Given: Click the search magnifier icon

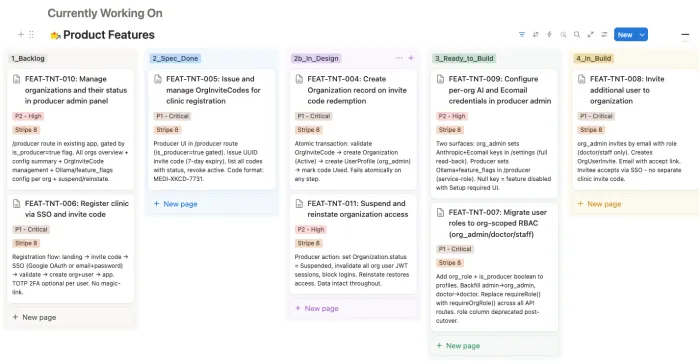Looking at the screenshot, I should coord(577,34).
